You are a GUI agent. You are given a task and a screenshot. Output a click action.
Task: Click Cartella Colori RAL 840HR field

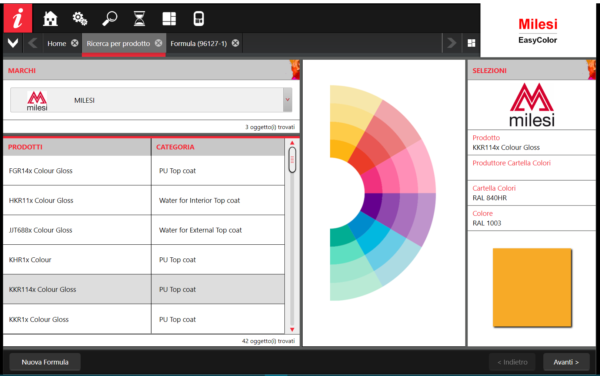[532, 193]
